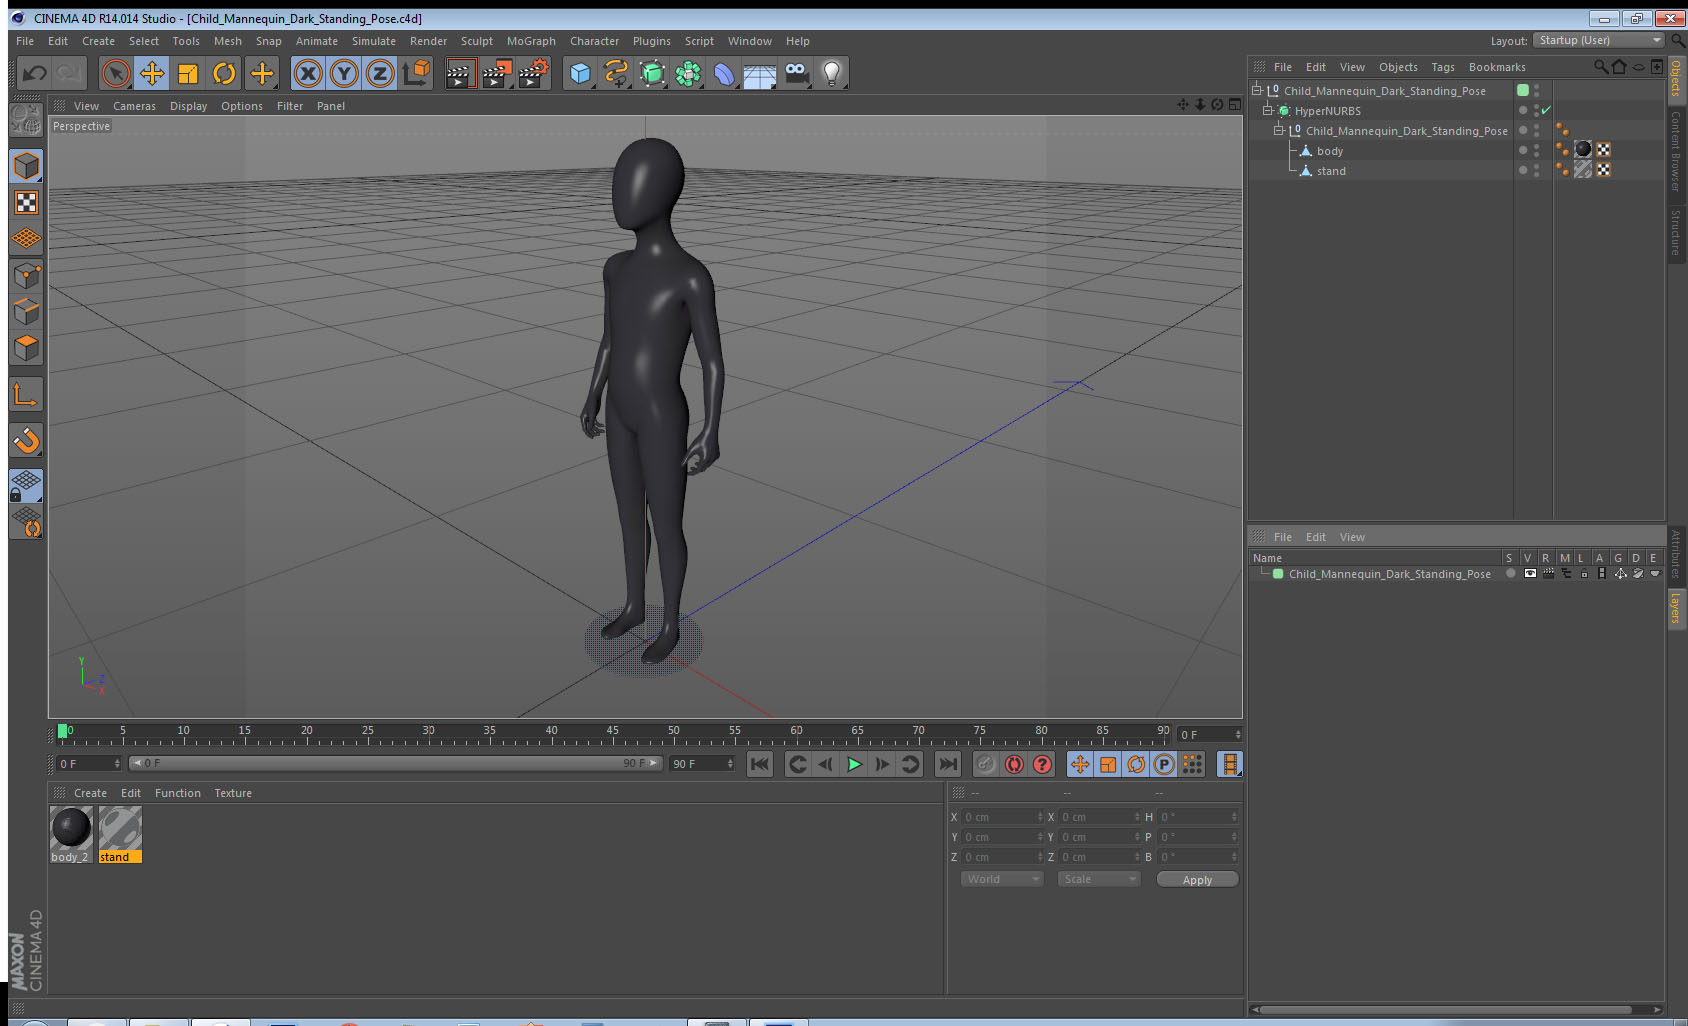Viewport: 1688px width, 1026px height.
Task: Select Polygons mode icon
Action: point(26,348)
